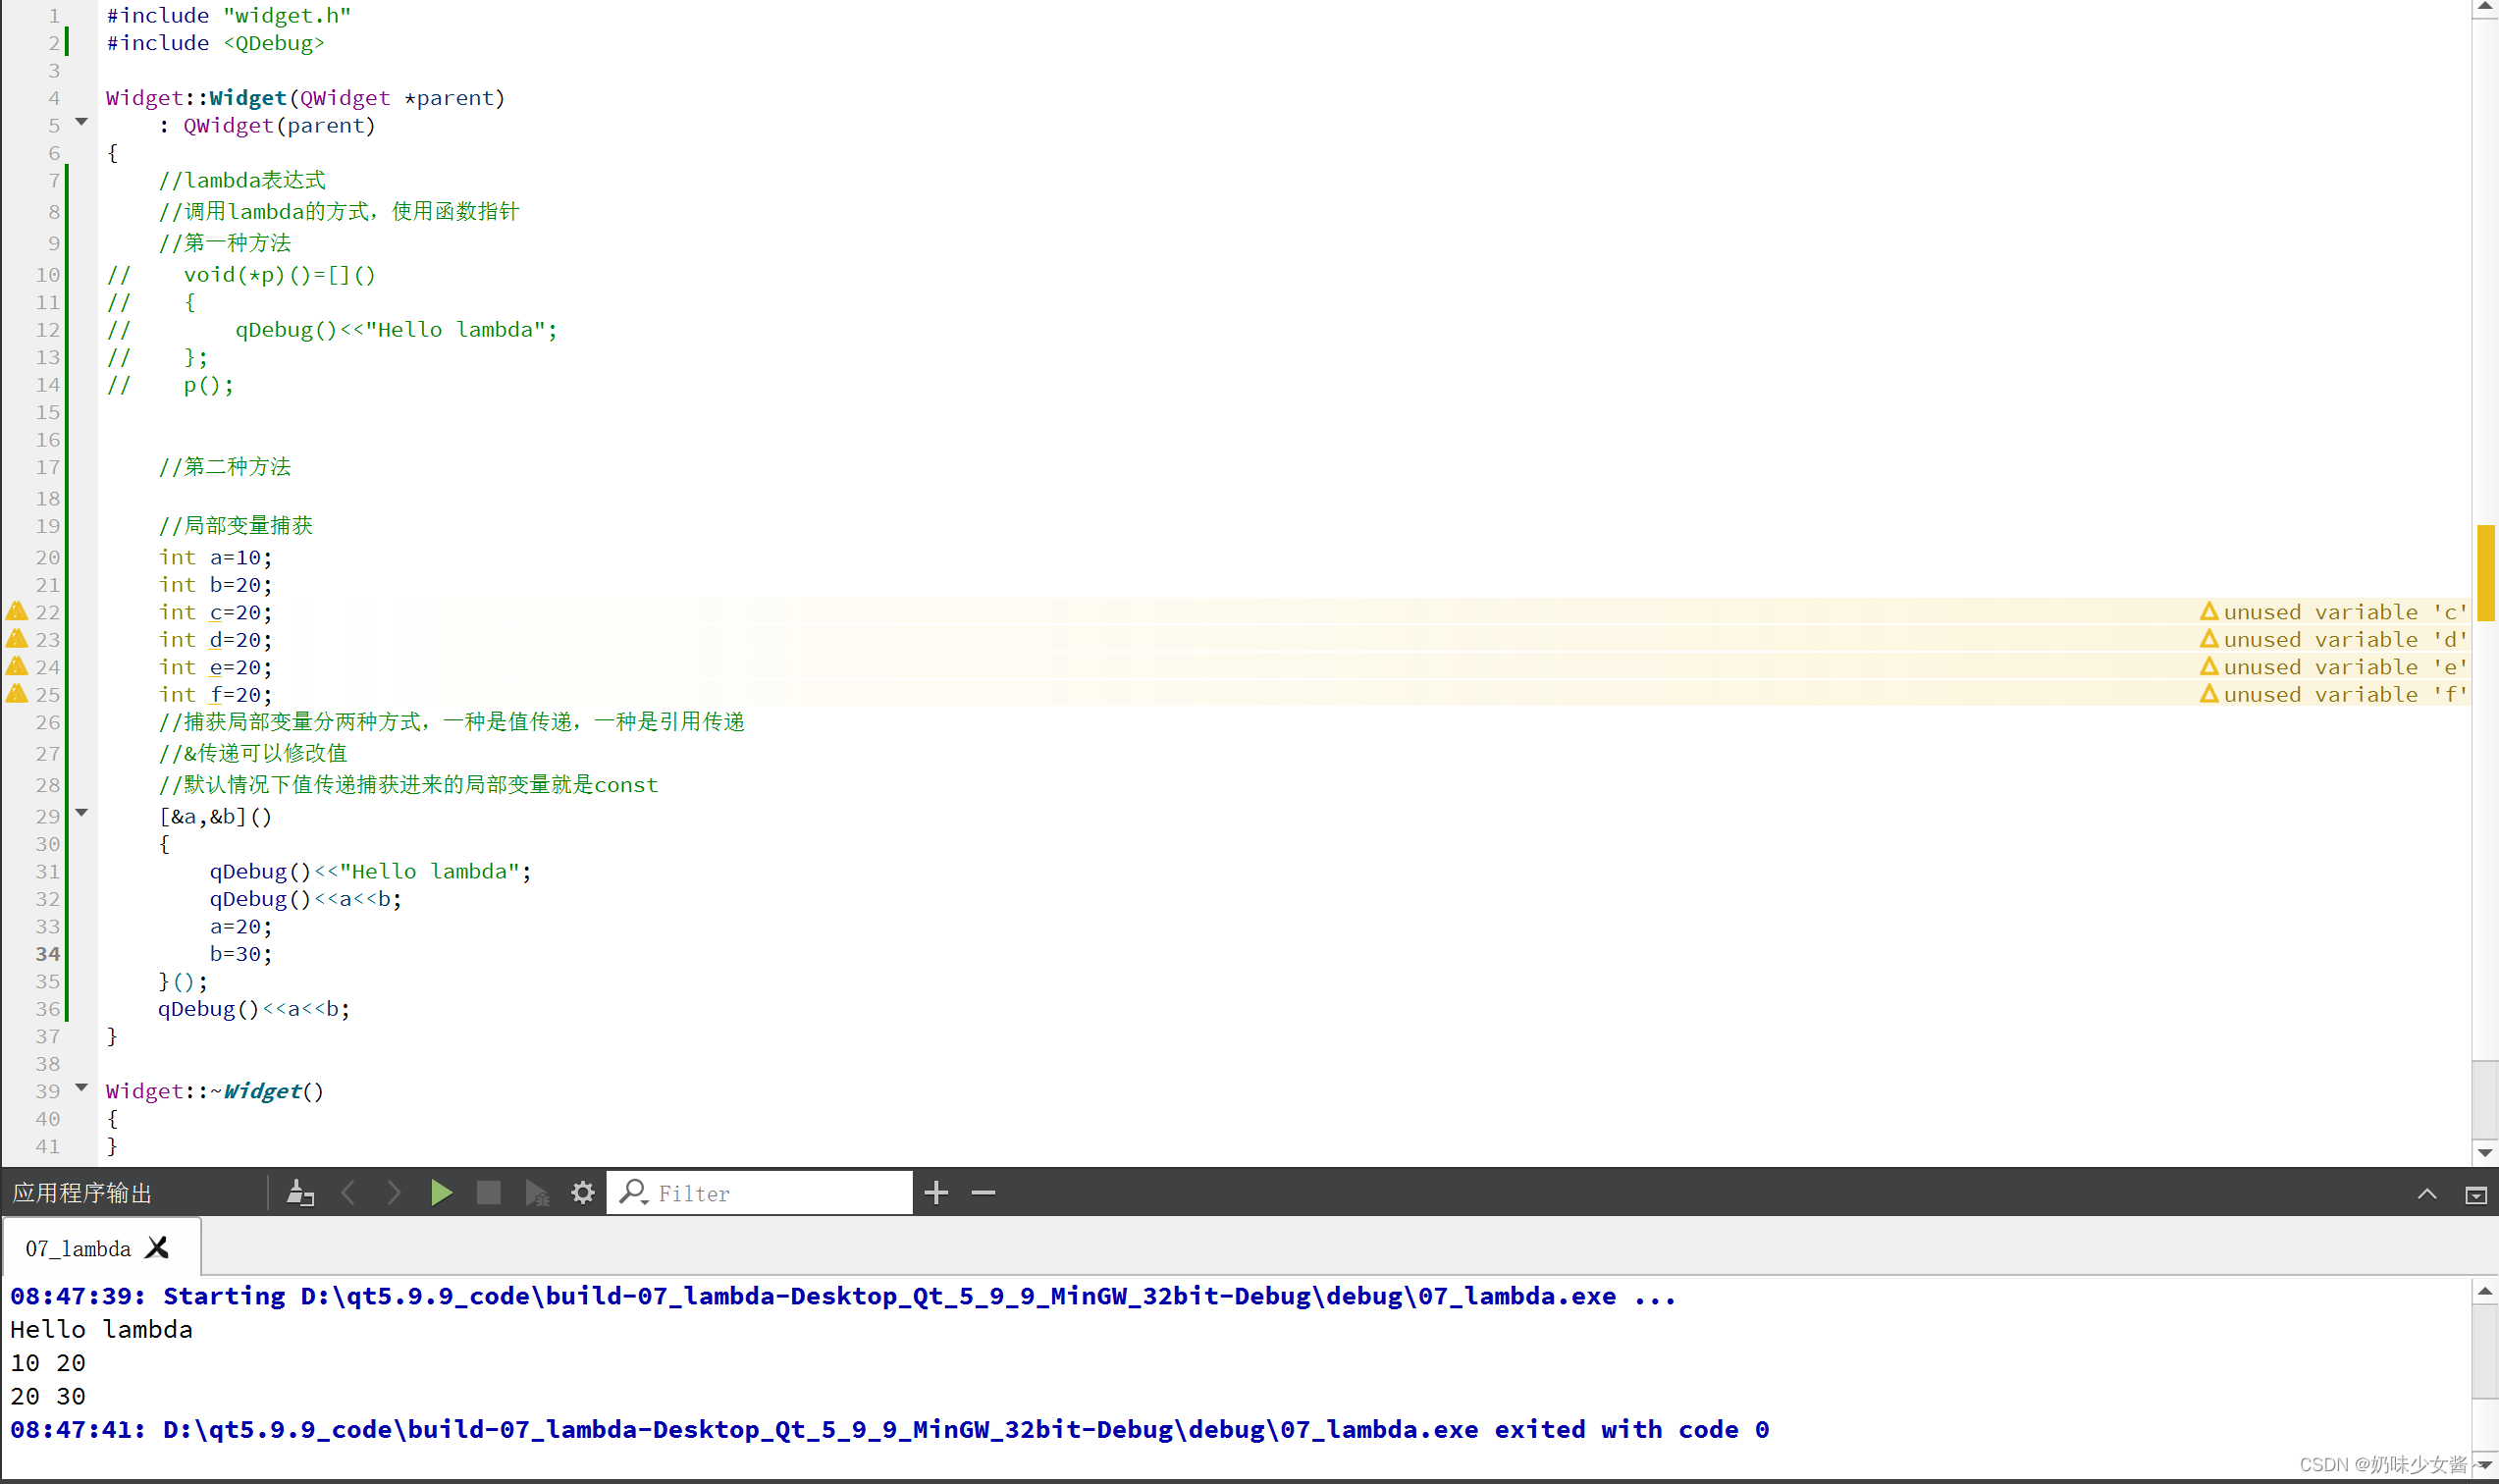Click the "int b=20;" declaration
The height and width of the screenshot is (1484, 2499).
215,585
